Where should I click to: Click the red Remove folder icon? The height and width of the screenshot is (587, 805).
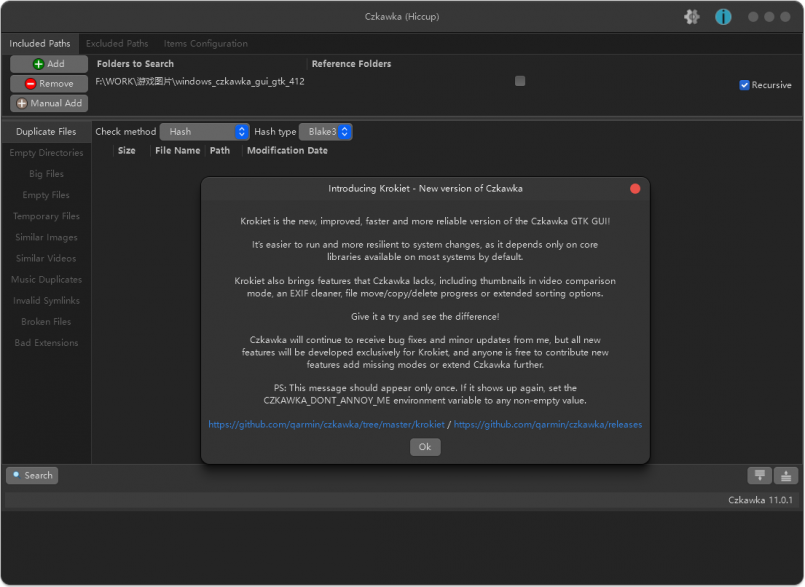30,84
